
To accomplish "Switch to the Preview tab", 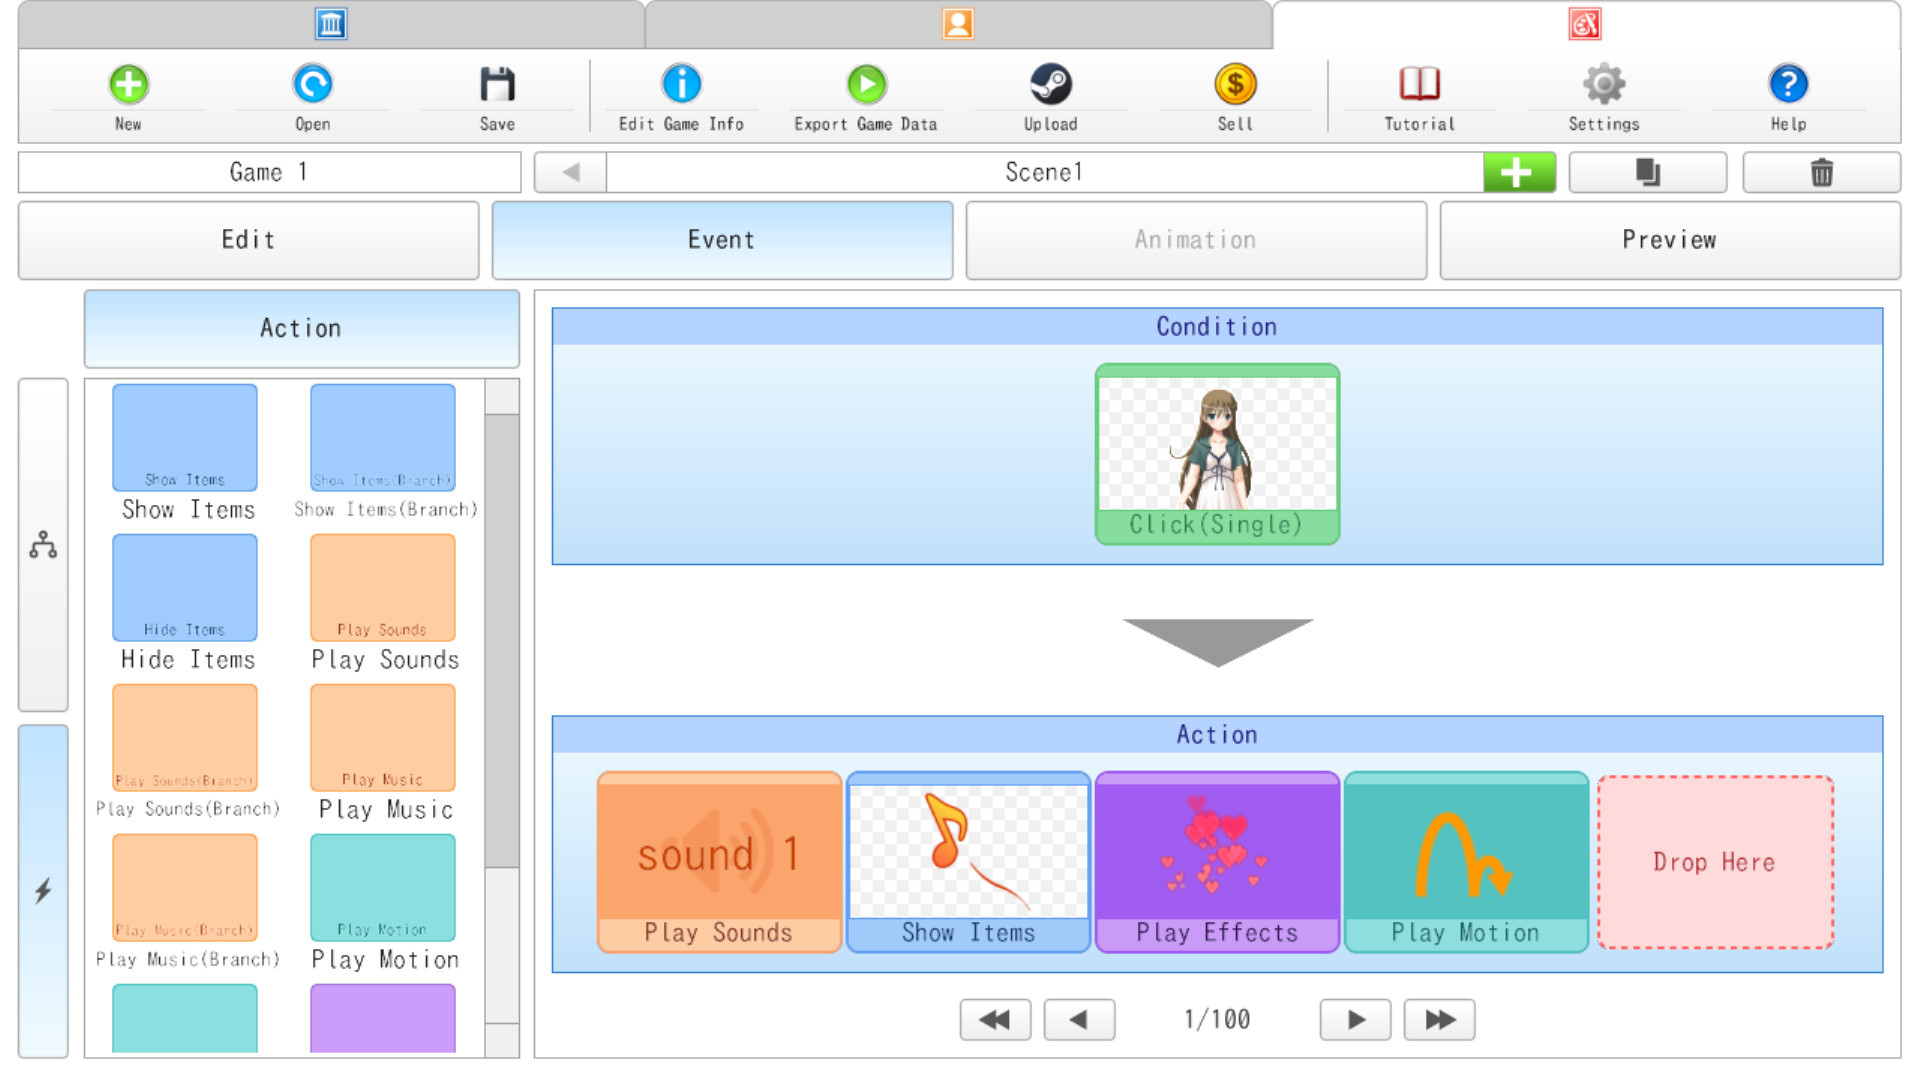I will [1669, 240].
